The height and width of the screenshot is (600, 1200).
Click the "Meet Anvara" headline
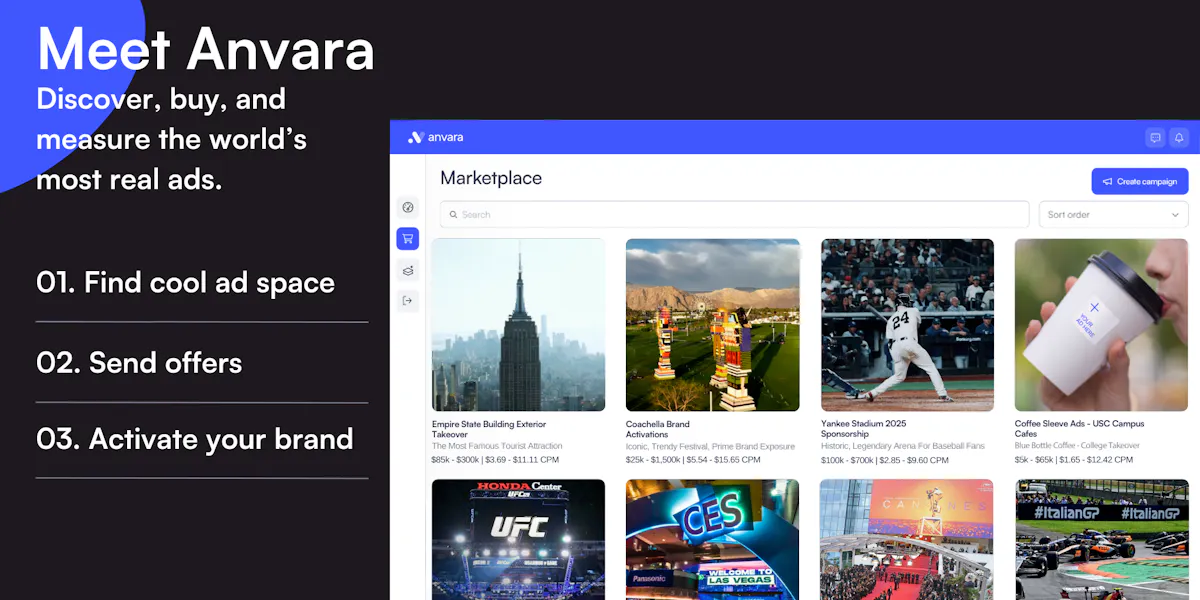pos(205,48)
